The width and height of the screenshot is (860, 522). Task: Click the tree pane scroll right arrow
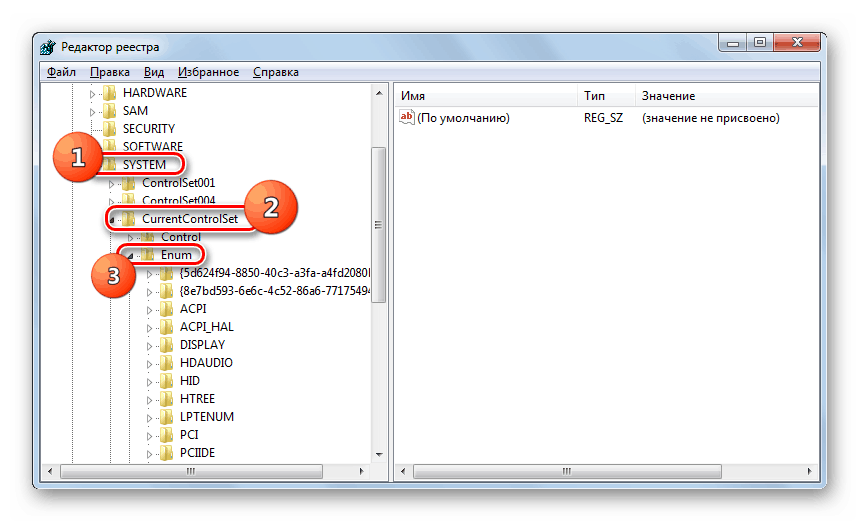[x=361, y=471]
